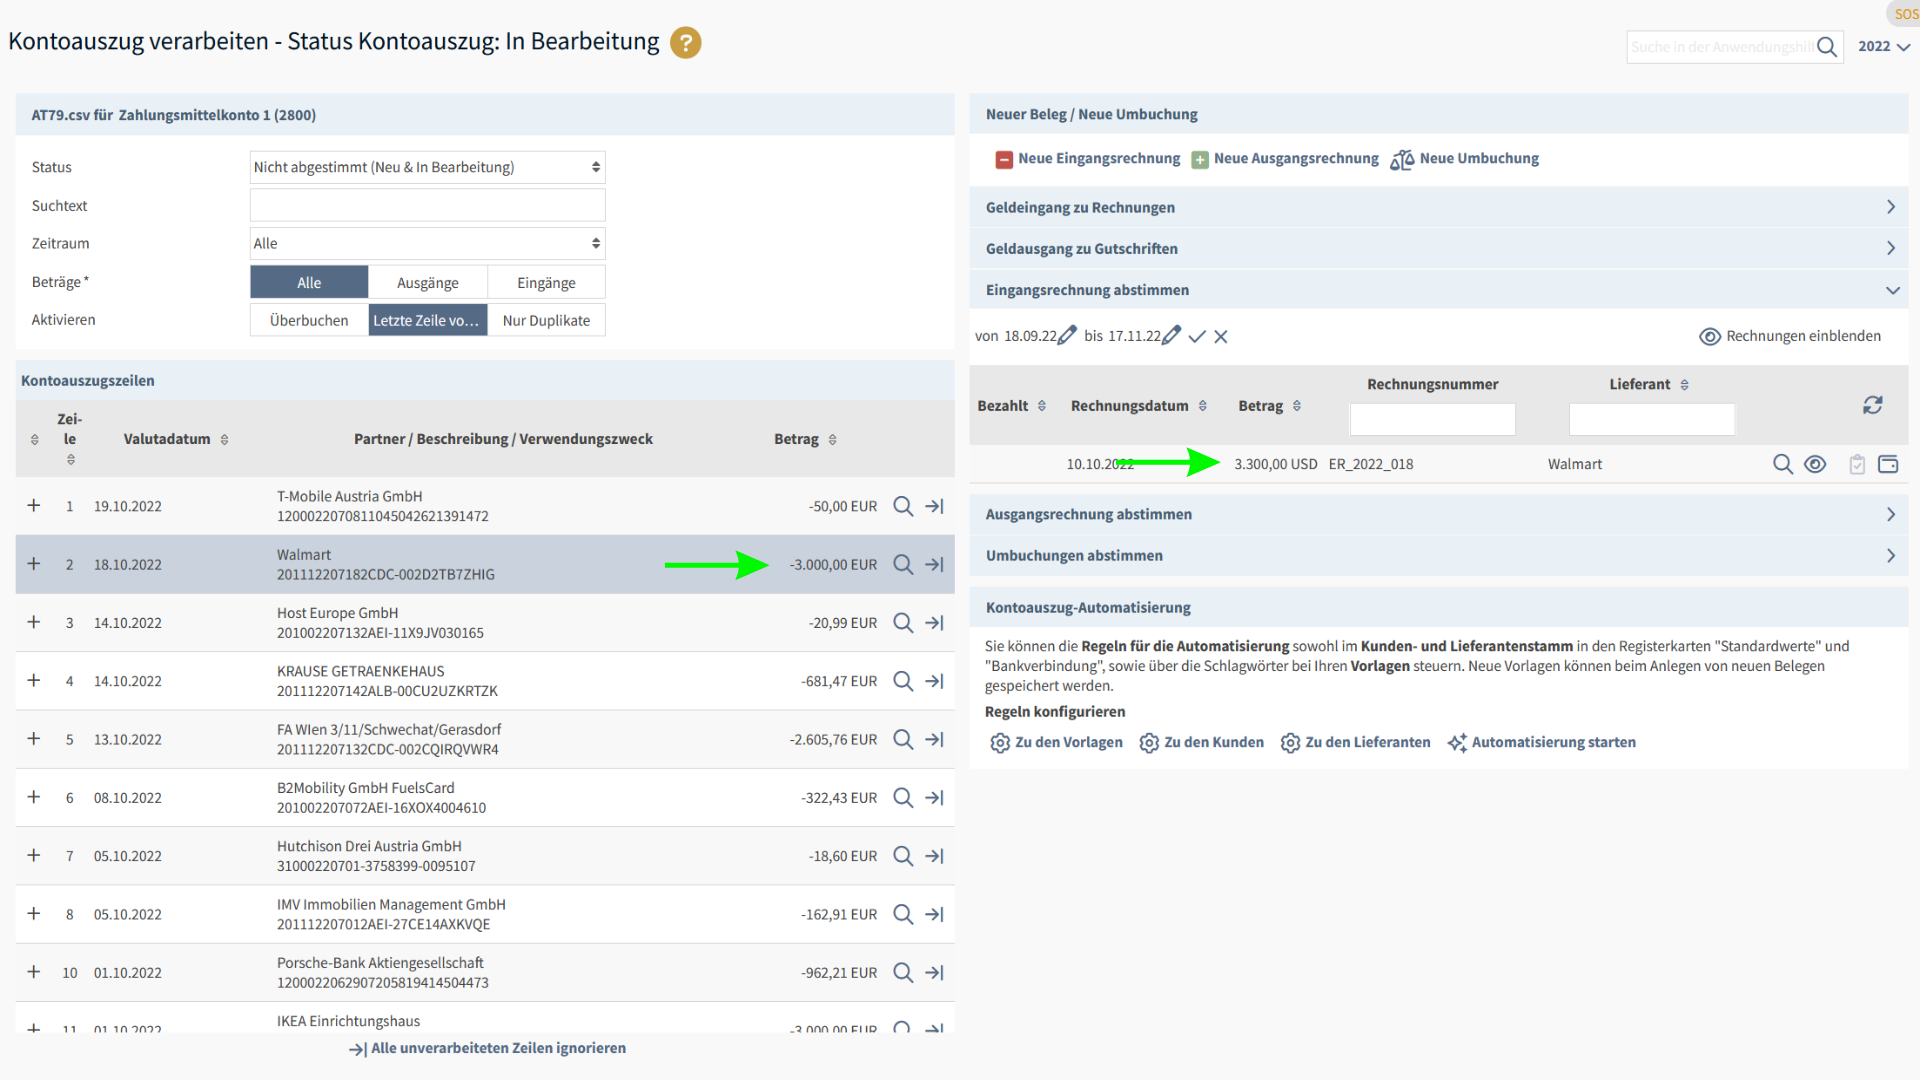The height and width of the screenshot is (1080, 1920).
Task: Click the pencil icon next to 18.09.22
Action: coord(1067,336)
